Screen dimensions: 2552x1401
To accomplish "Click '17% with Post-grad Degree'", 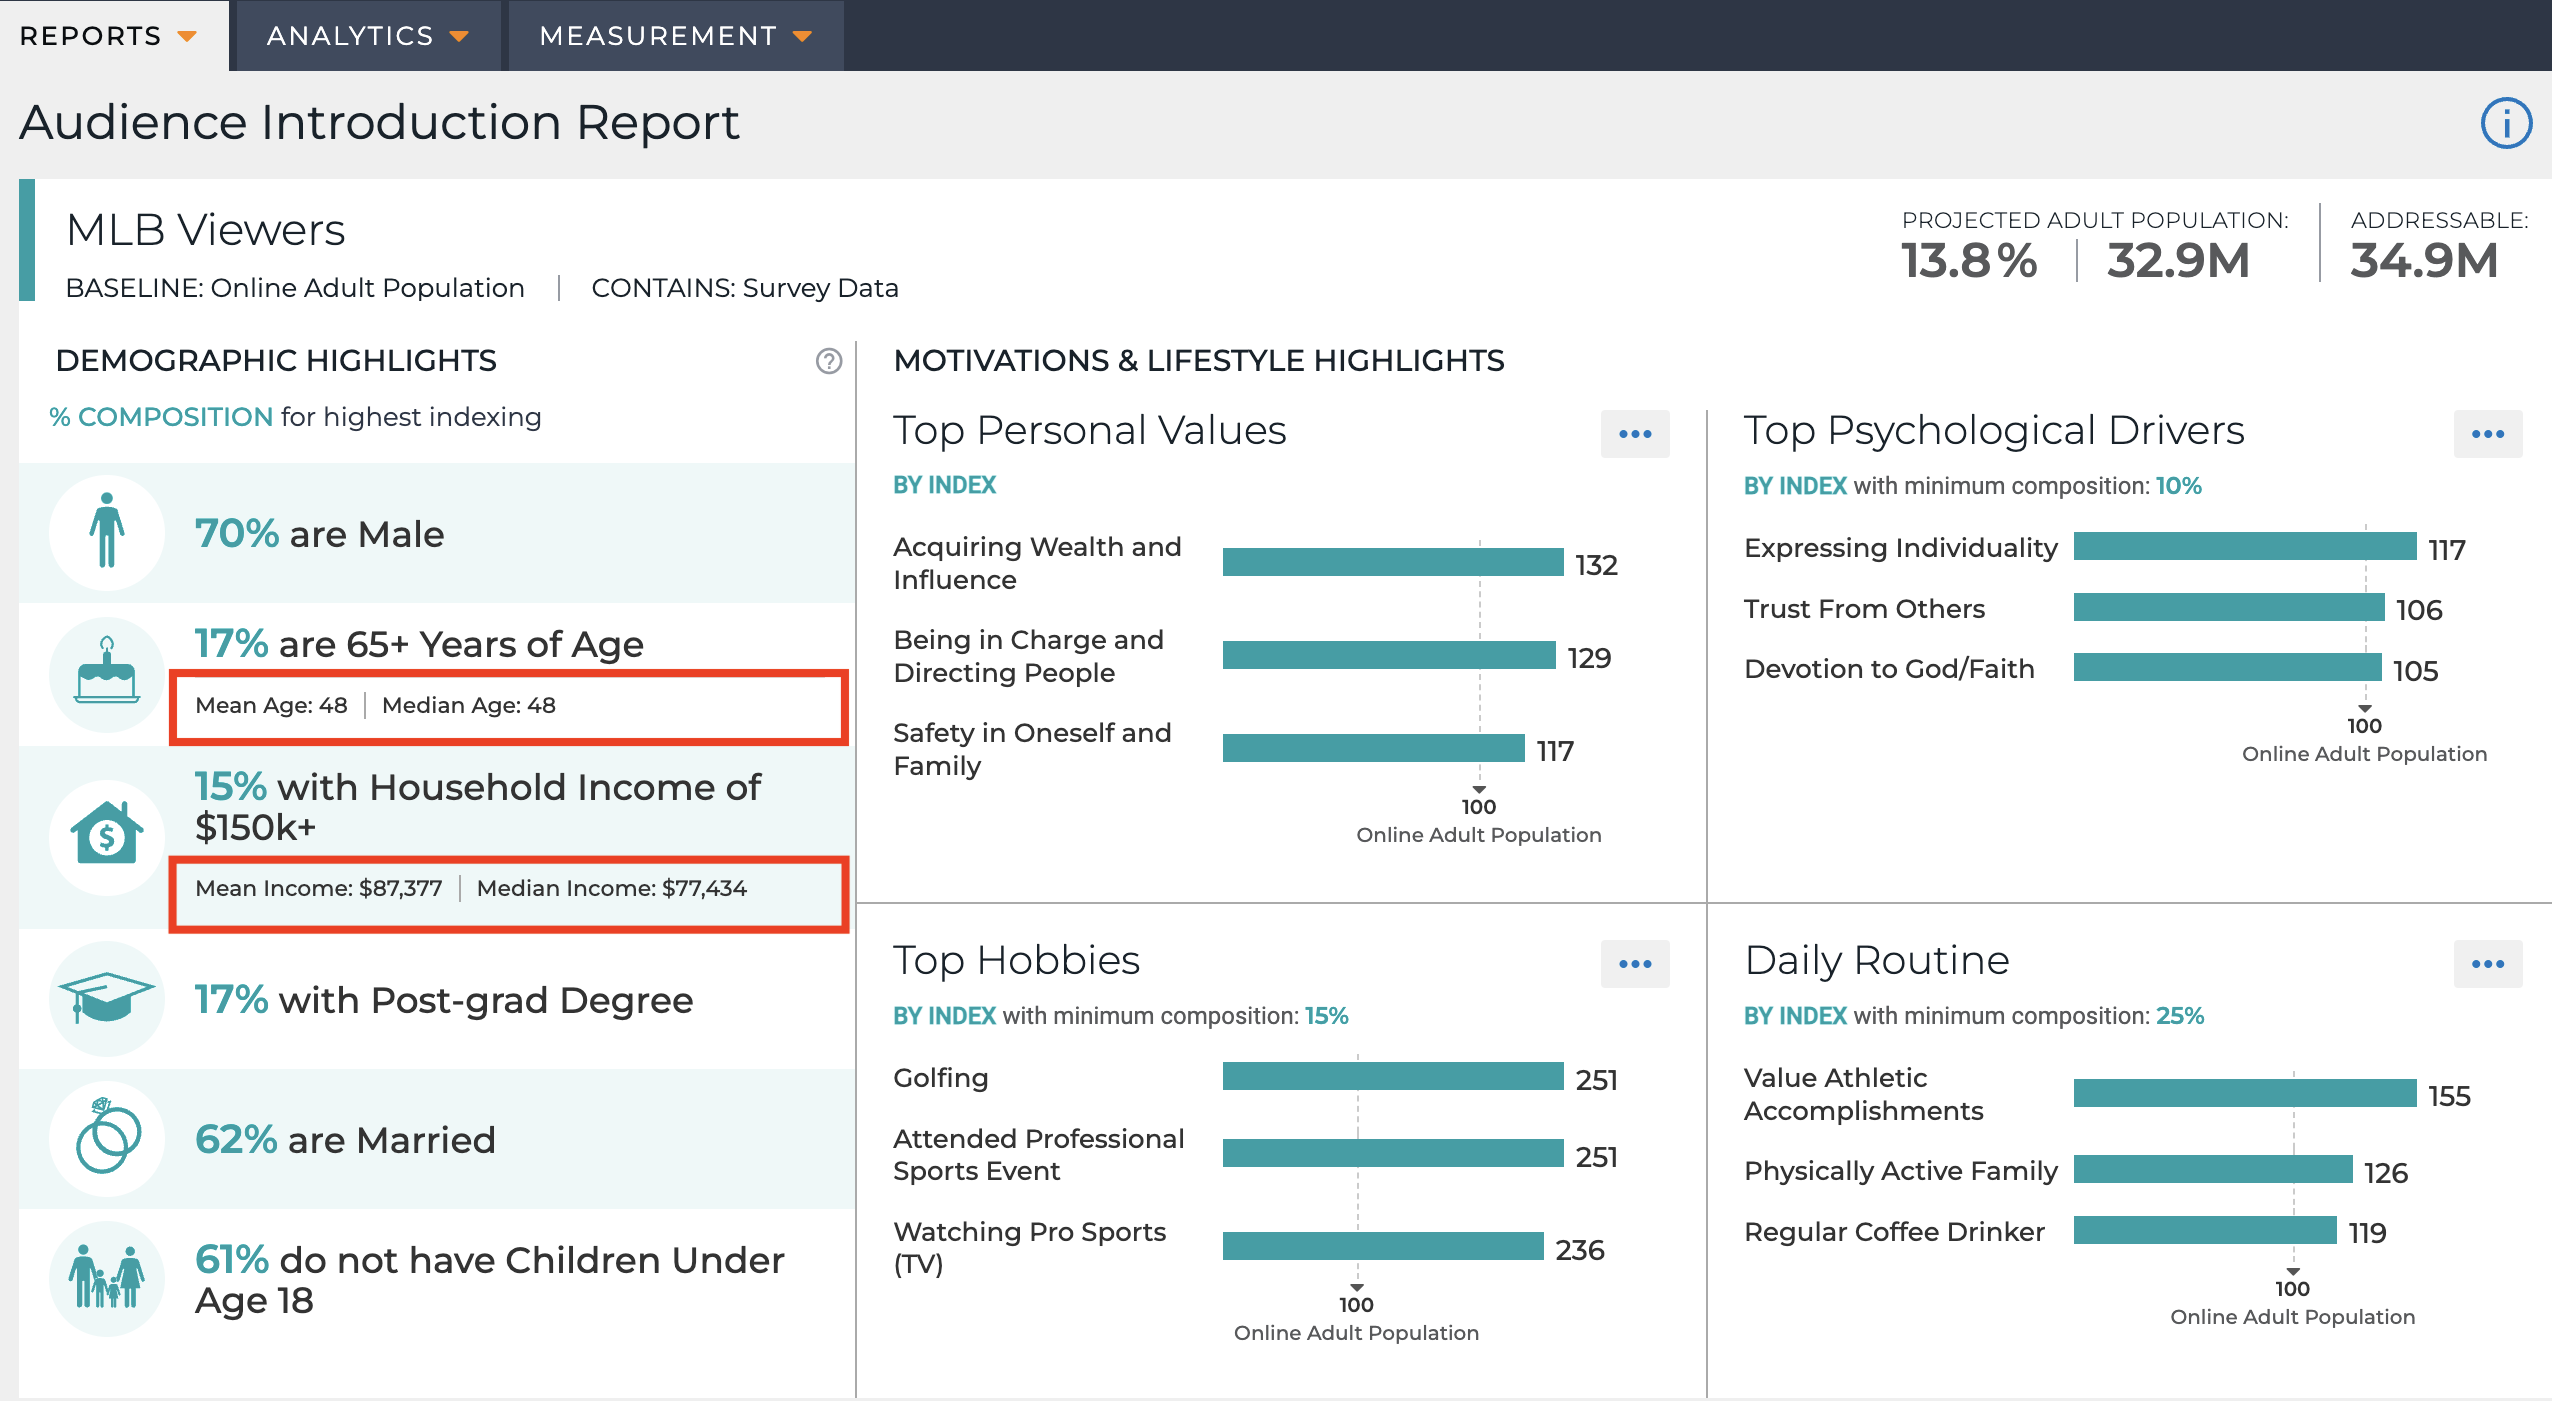I will [444, 1000].
